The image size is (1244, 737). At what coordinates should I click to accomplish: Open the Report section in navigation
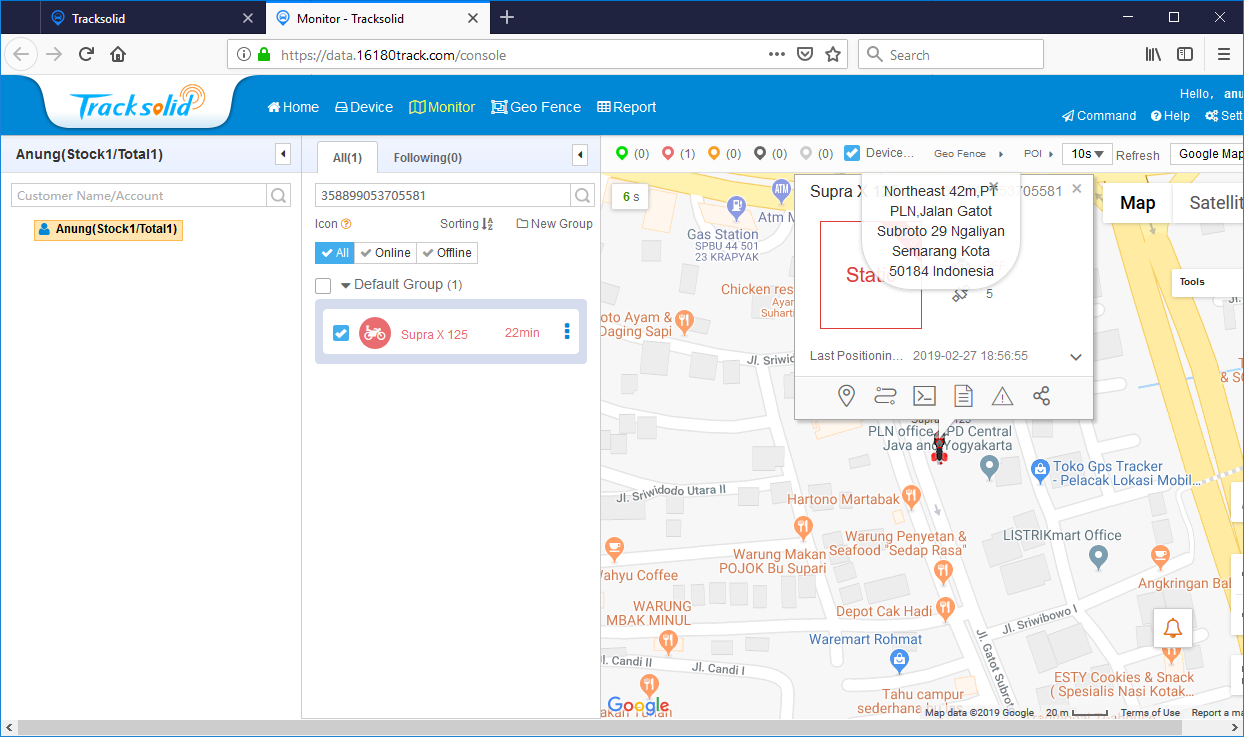[x=626, y=107]
